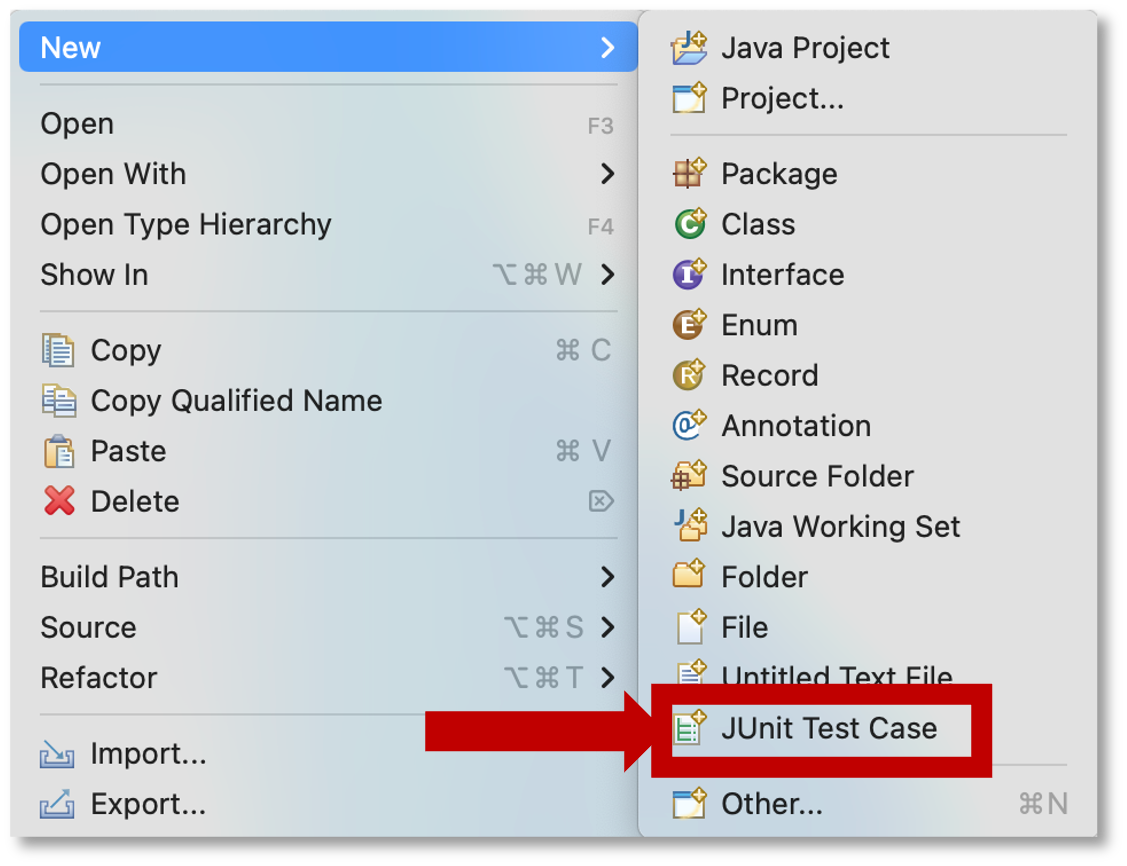Image resolution: width=1127 pixels, height=866 pixels.
Task: Click the Record icon
Action: 689,374
